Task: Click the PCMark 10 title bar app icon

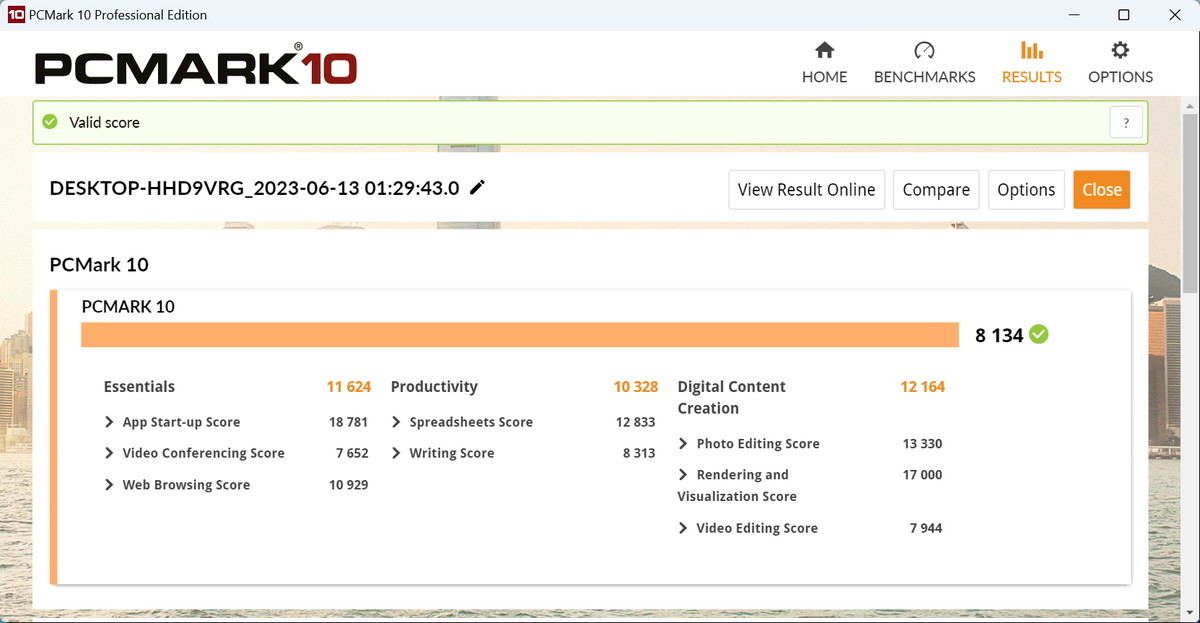Action: click(x=16, y=15)
